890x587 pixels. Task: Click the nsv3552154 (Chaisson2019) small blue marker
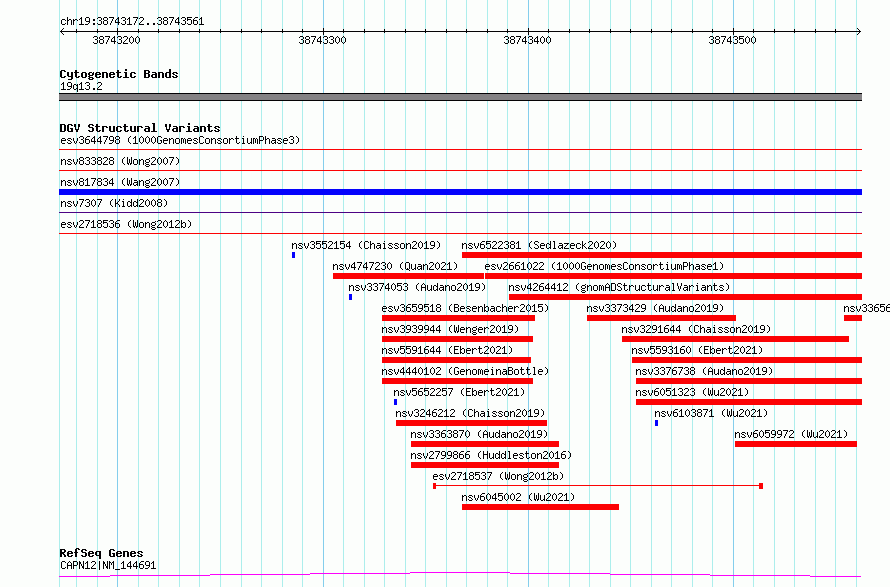tap(293, 255)
